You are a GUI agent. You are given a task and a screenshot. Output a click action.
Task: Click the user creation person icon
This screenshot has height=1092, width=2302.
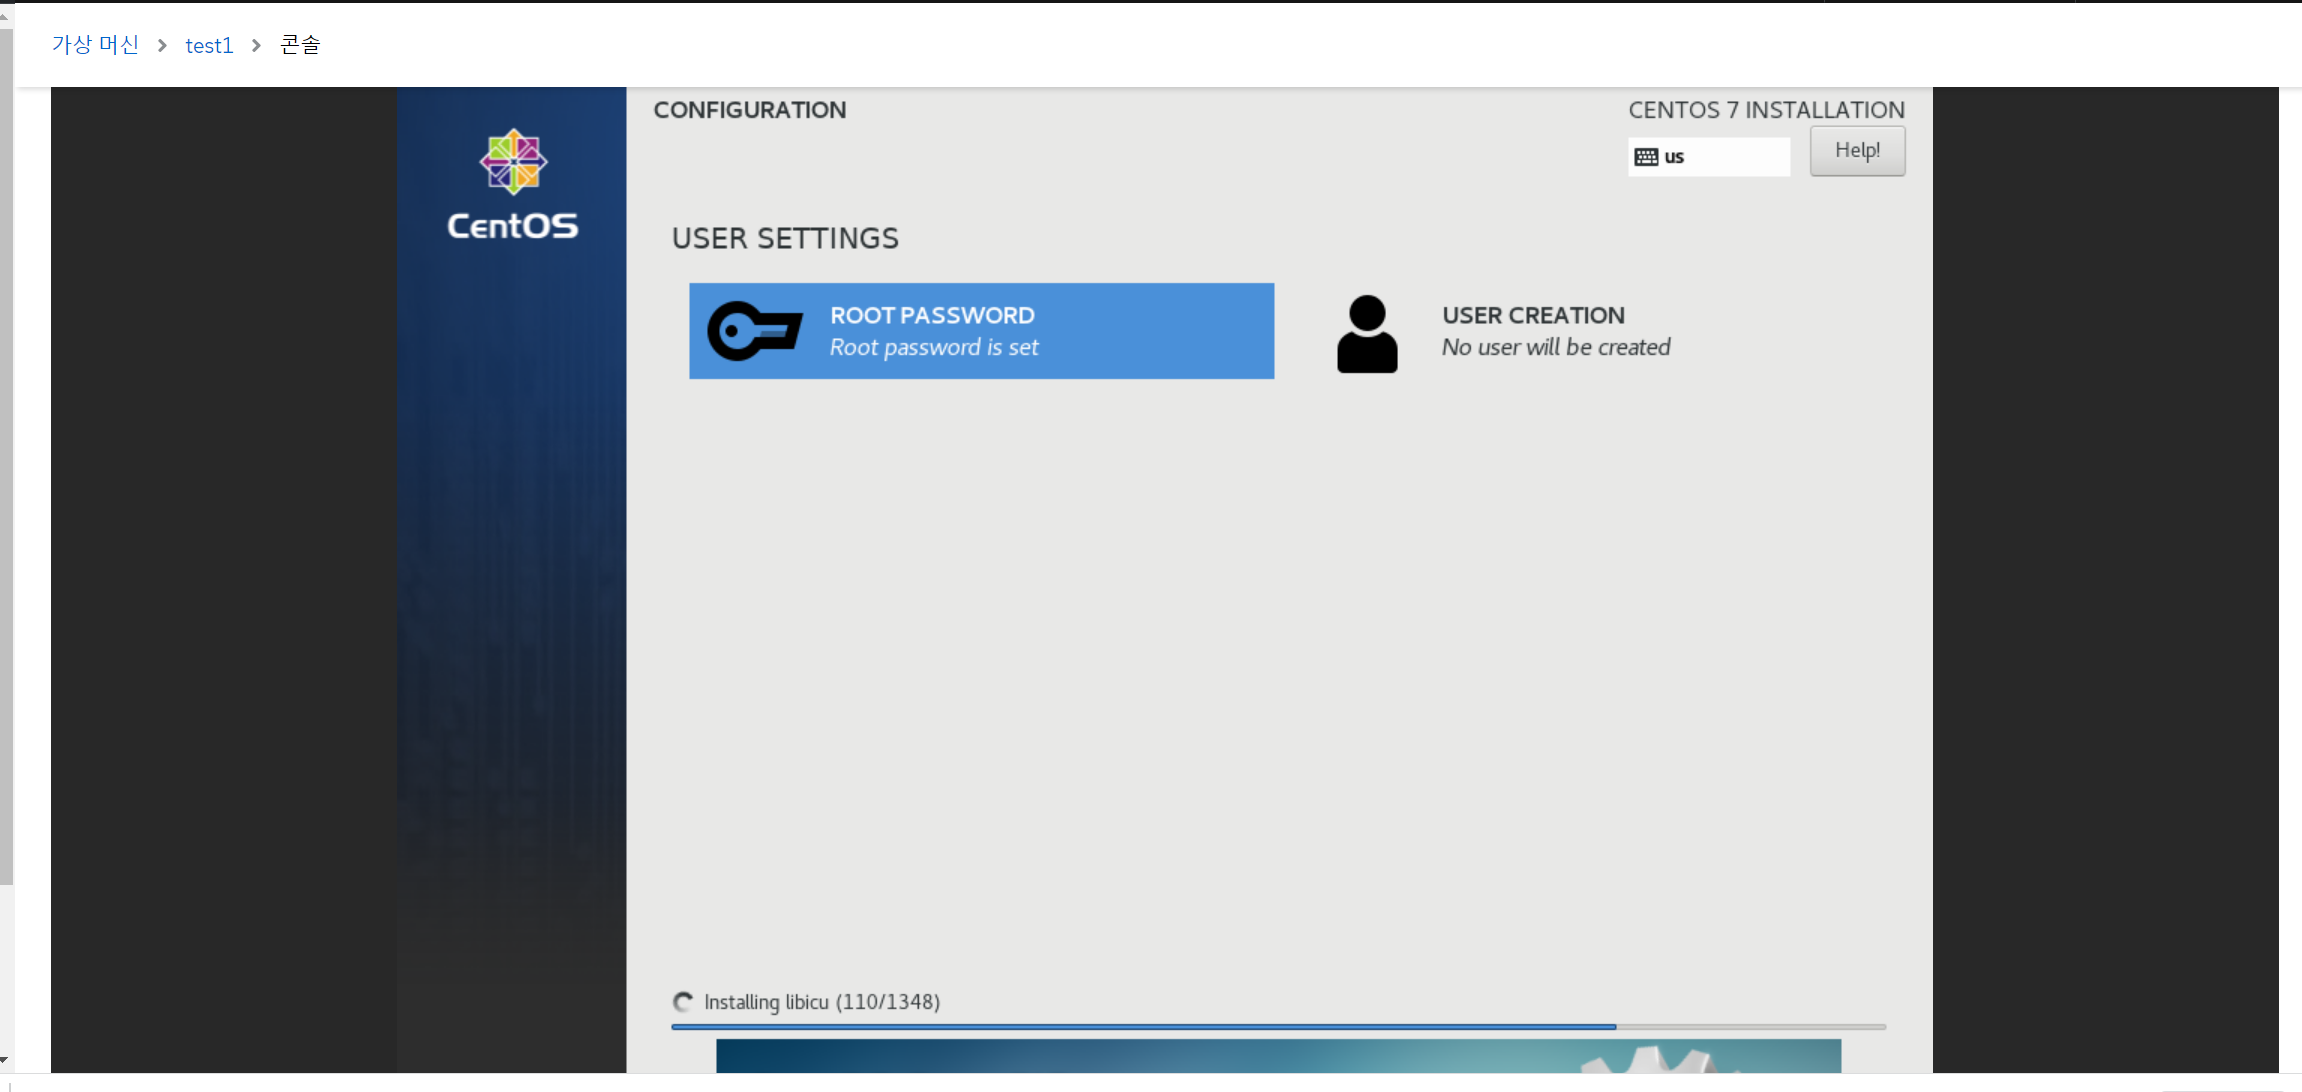coord(1367,334)
